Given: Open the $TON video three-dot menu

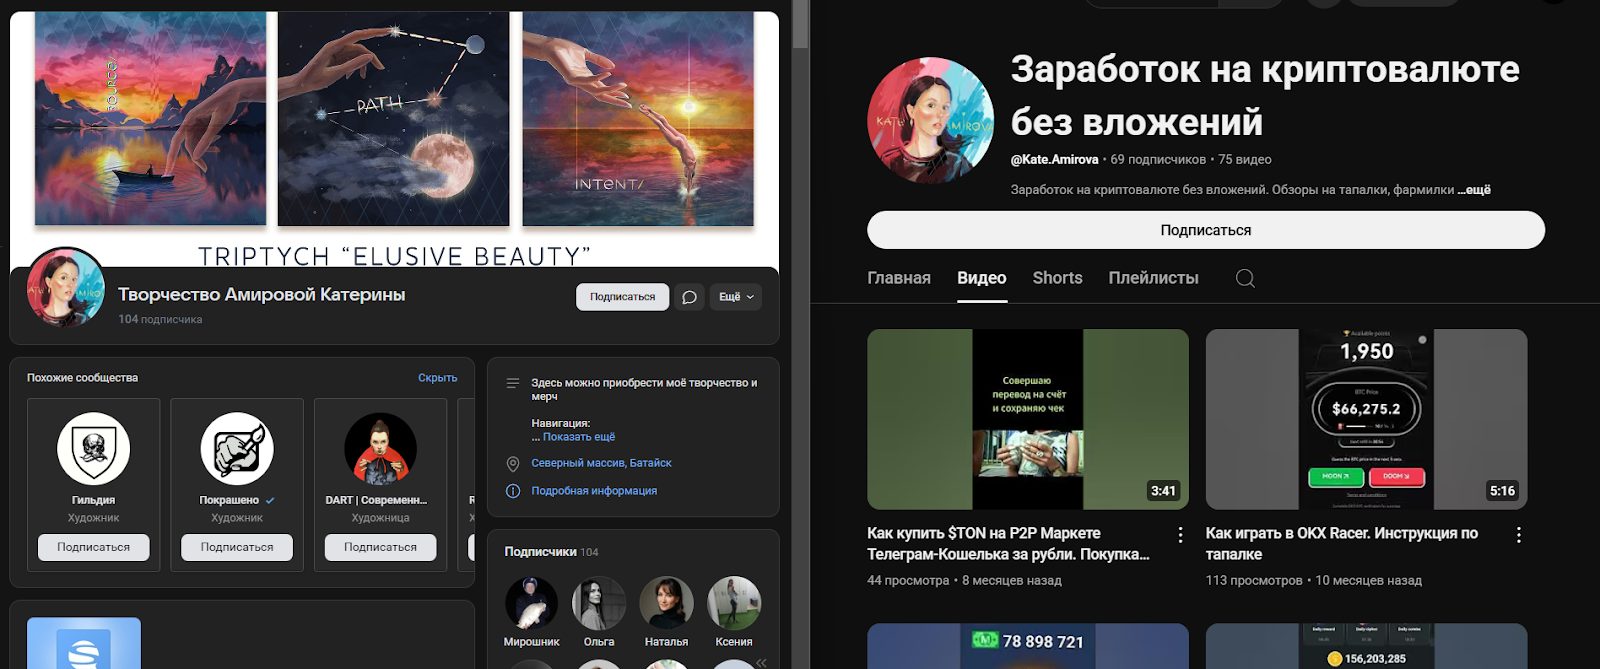Looking at the screenshot, I should point(1180,535).
